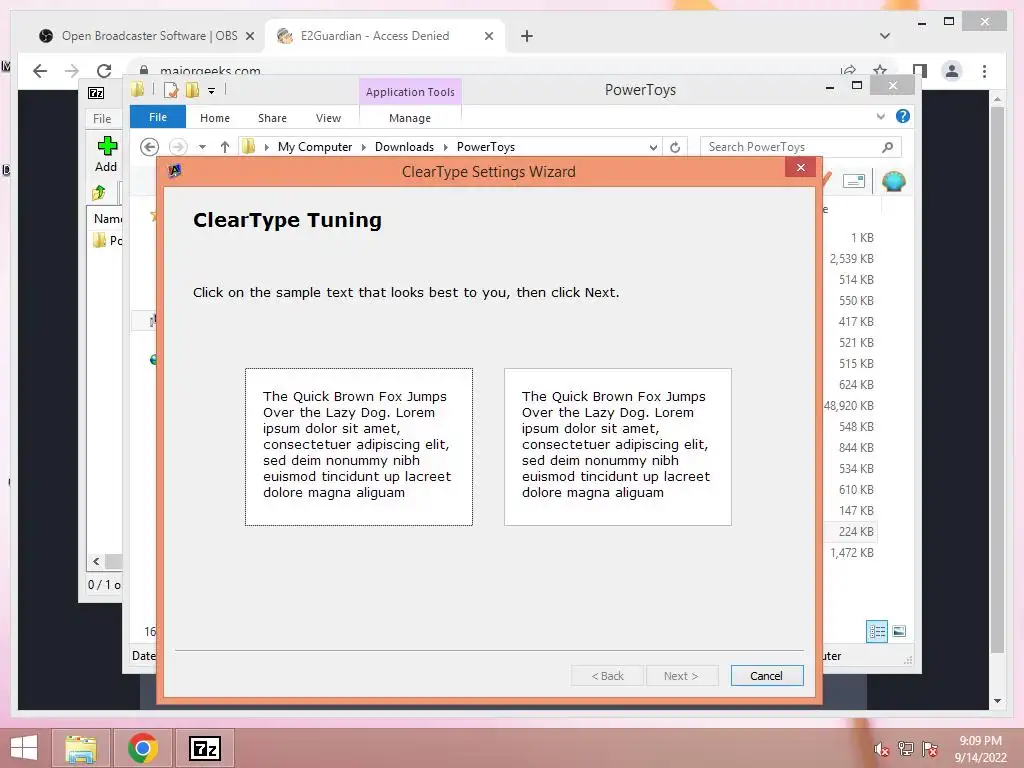The width and height of the screenshot is (1024, 768).
Task: Go forward in Explorer navigation
Action: (x=178, y=147)
